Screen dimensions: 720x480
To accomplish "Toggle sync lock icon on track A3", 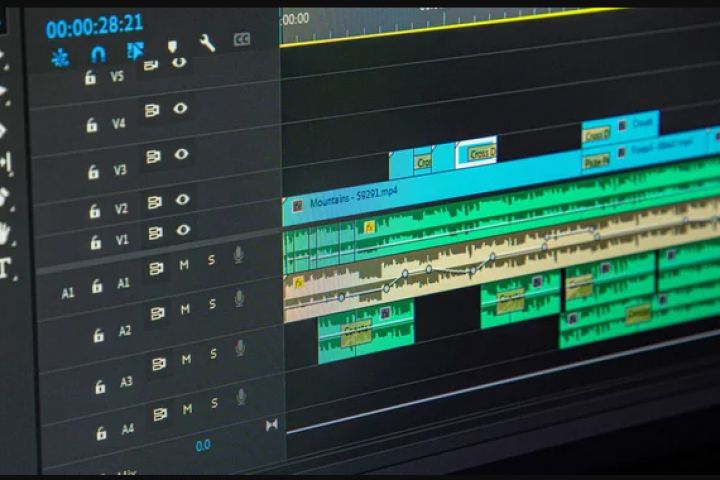I will [x=158, y=365].
